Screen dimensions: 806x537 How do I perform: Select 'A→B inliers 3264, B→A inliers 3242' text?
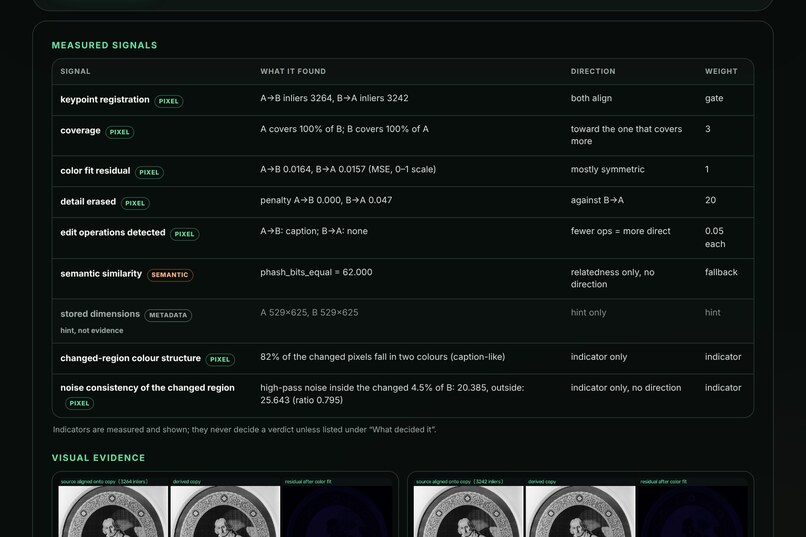[x=334, y=98]
